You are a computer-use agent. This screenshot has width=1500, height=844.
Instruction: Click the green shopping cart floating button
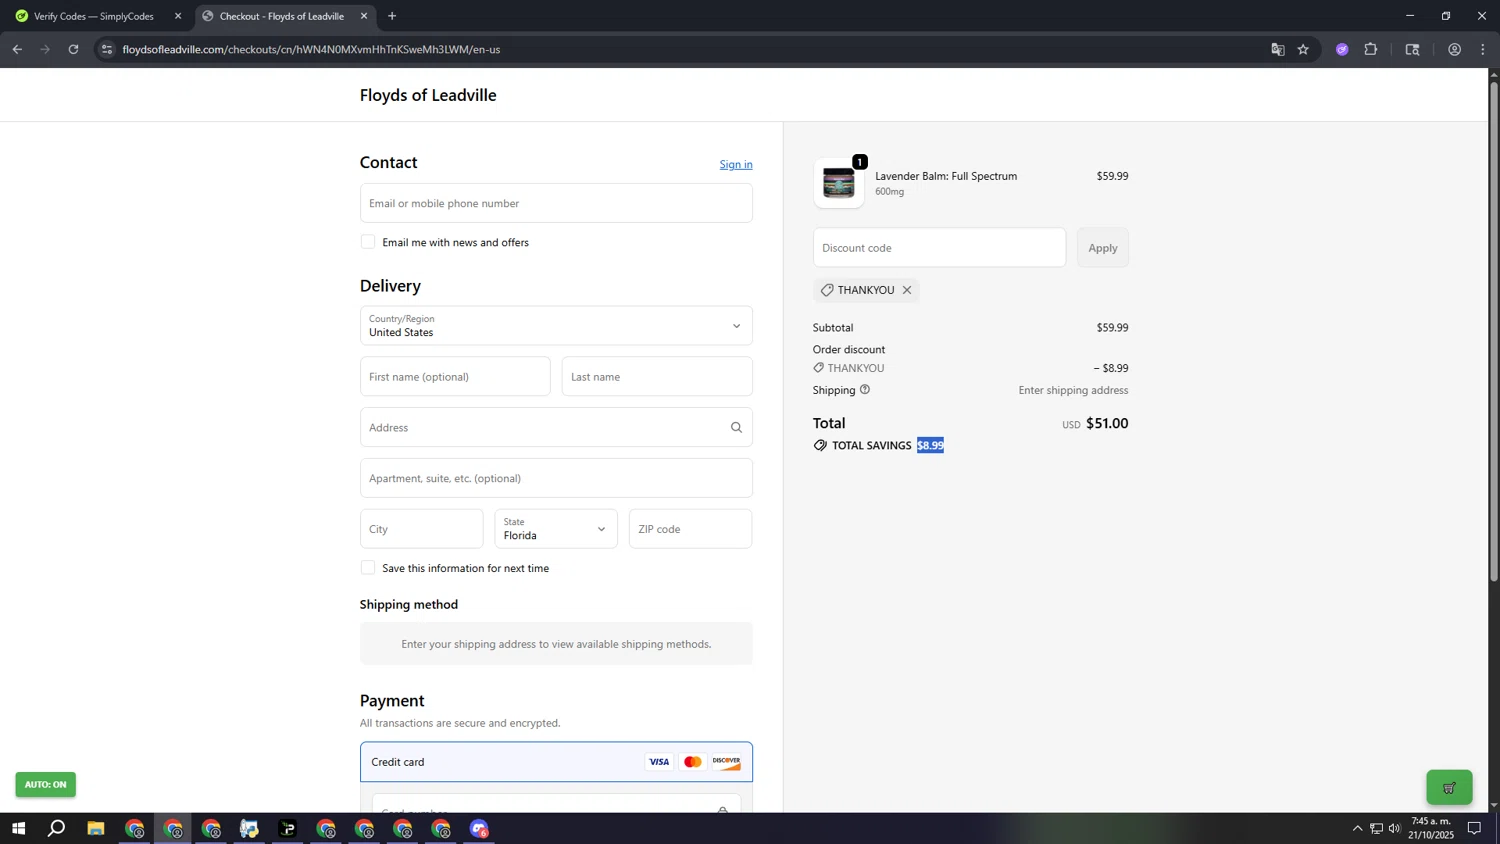[1449, 788]
